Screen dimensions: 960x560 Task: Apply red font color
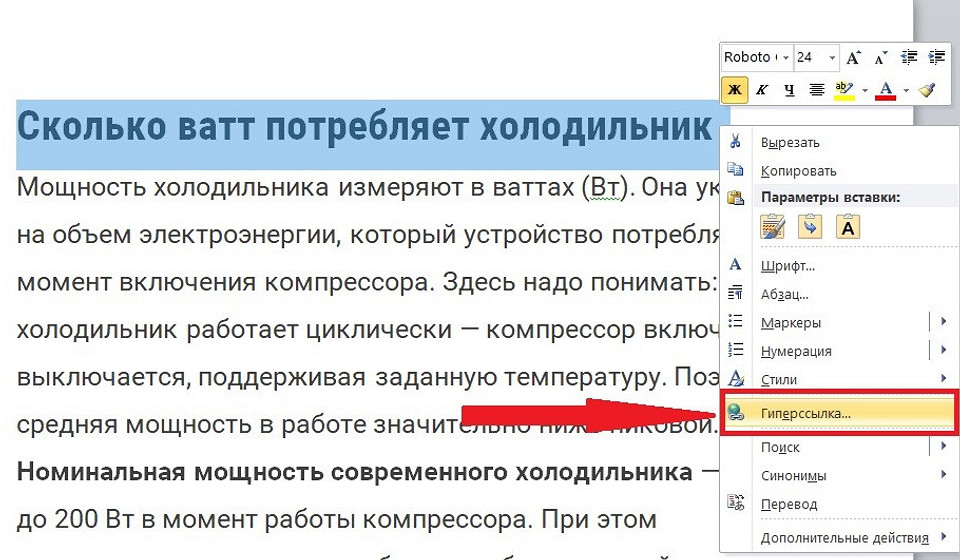click(x=886, y=90)
